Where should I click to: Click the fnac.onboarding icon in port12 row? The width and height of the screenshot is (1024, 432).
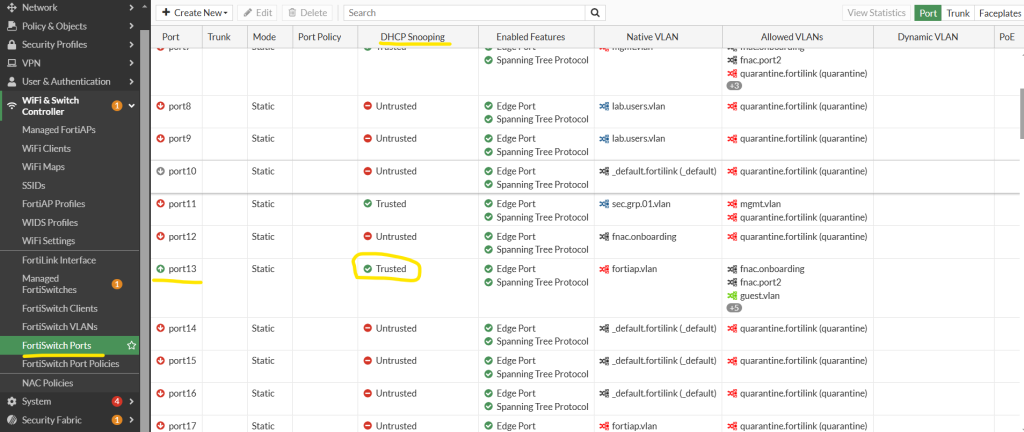pos(604,236)
